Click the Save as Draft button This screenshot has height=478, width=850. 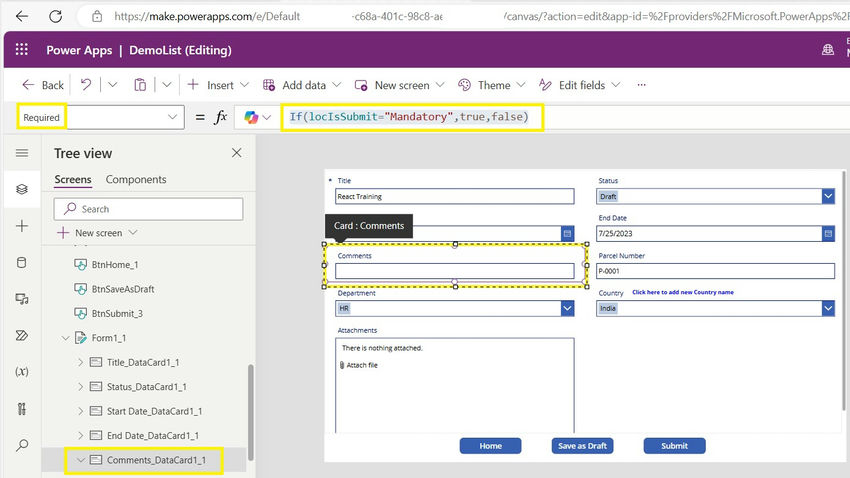(582, 445)
